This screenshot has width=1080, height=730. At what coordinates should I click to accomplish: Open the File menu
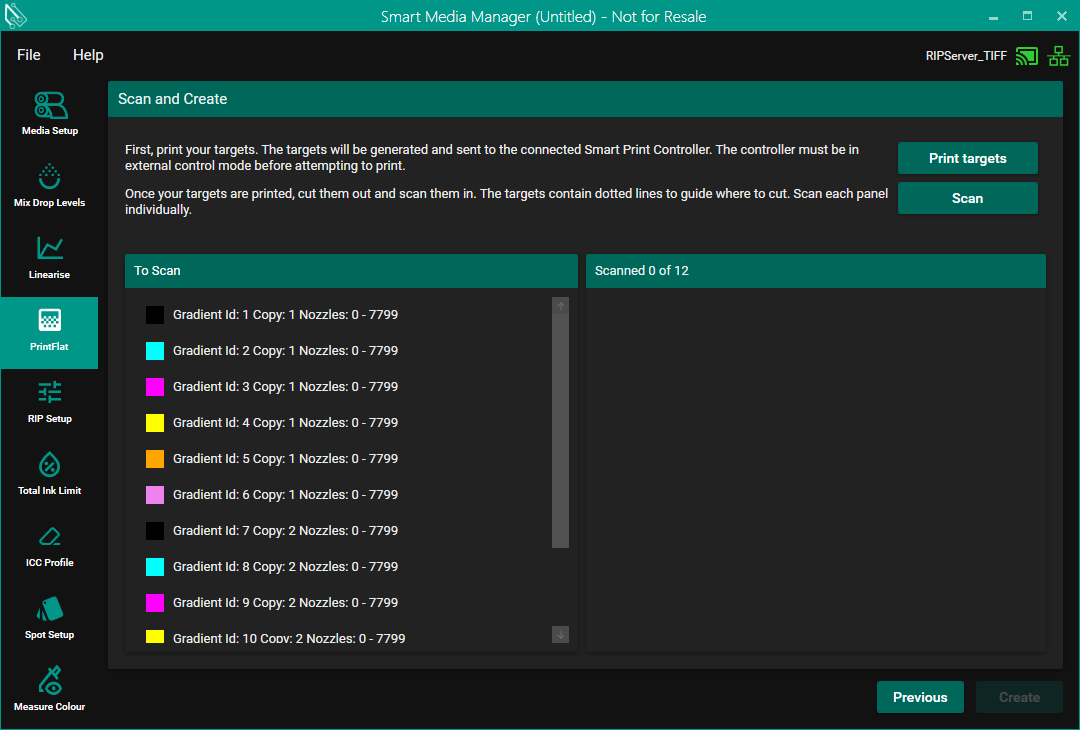pos(29,55)
